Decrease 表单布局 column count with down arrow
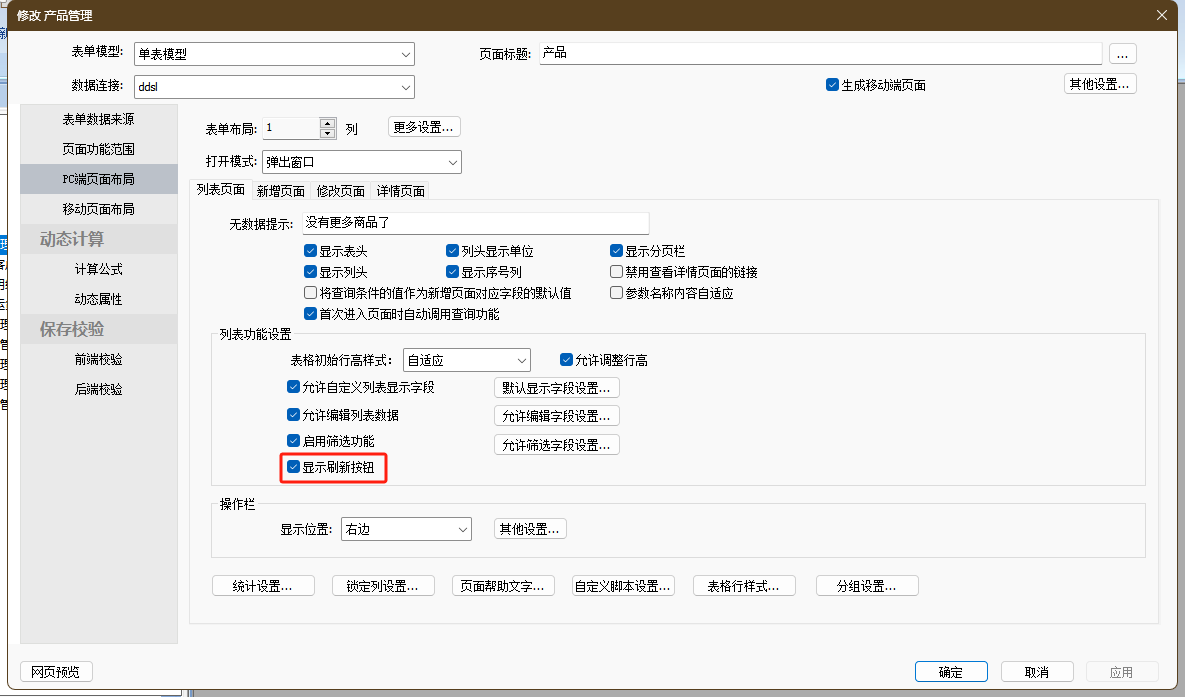 [x=327, y=133]
